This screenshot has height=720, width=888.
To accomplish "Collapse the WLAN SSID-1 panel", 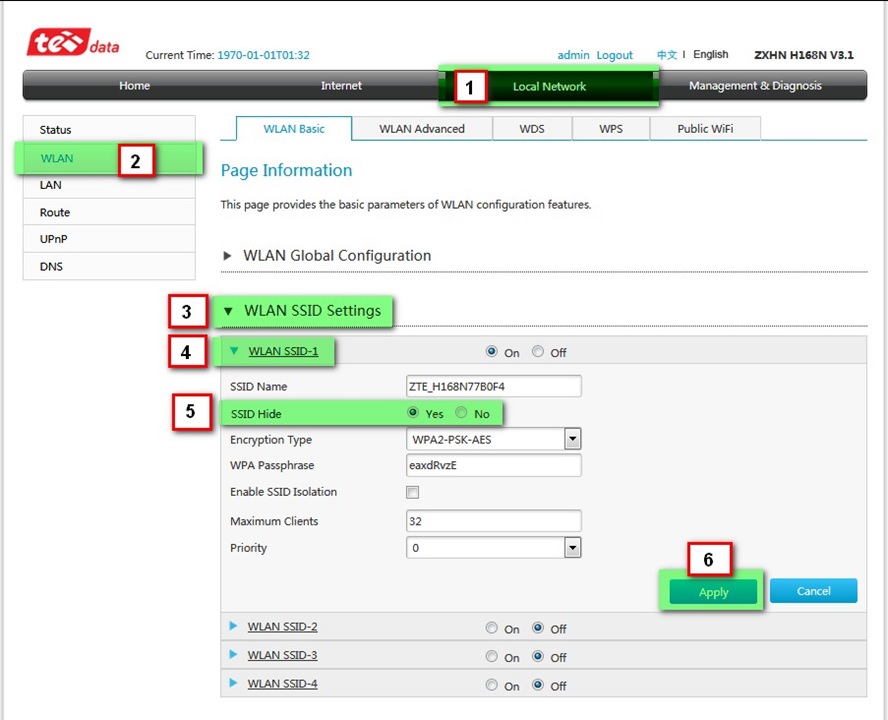I will tap(235, 351).
